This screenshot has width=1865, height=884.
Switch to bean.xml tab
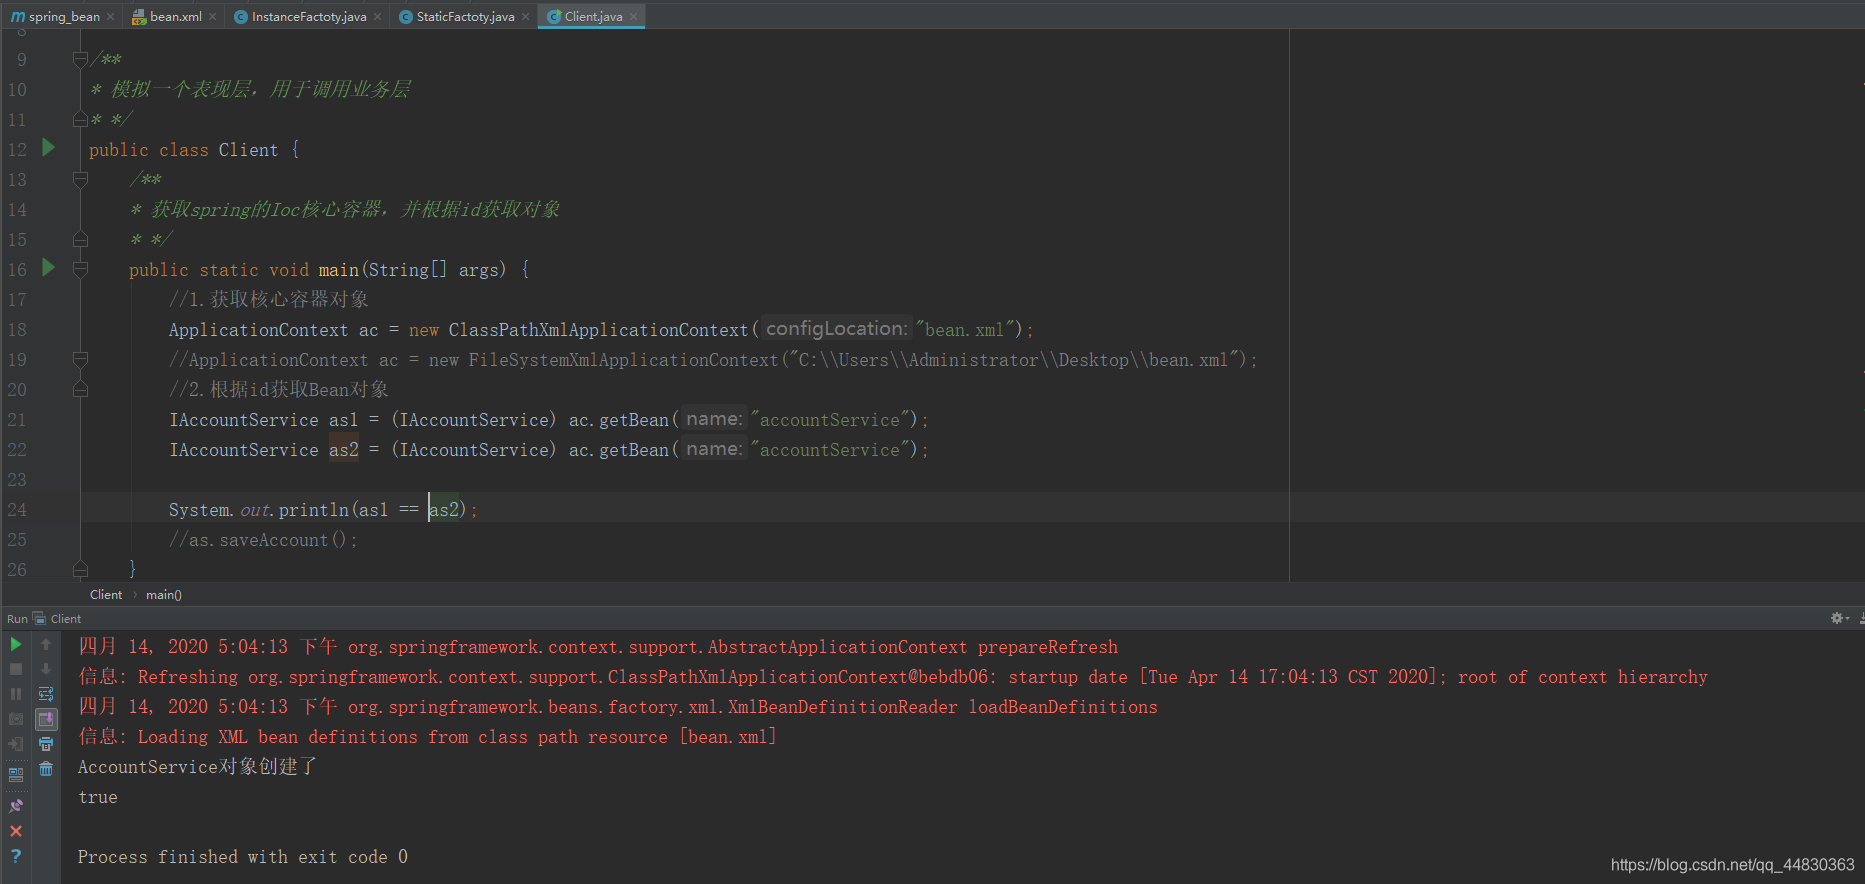[x=175, y=16]
